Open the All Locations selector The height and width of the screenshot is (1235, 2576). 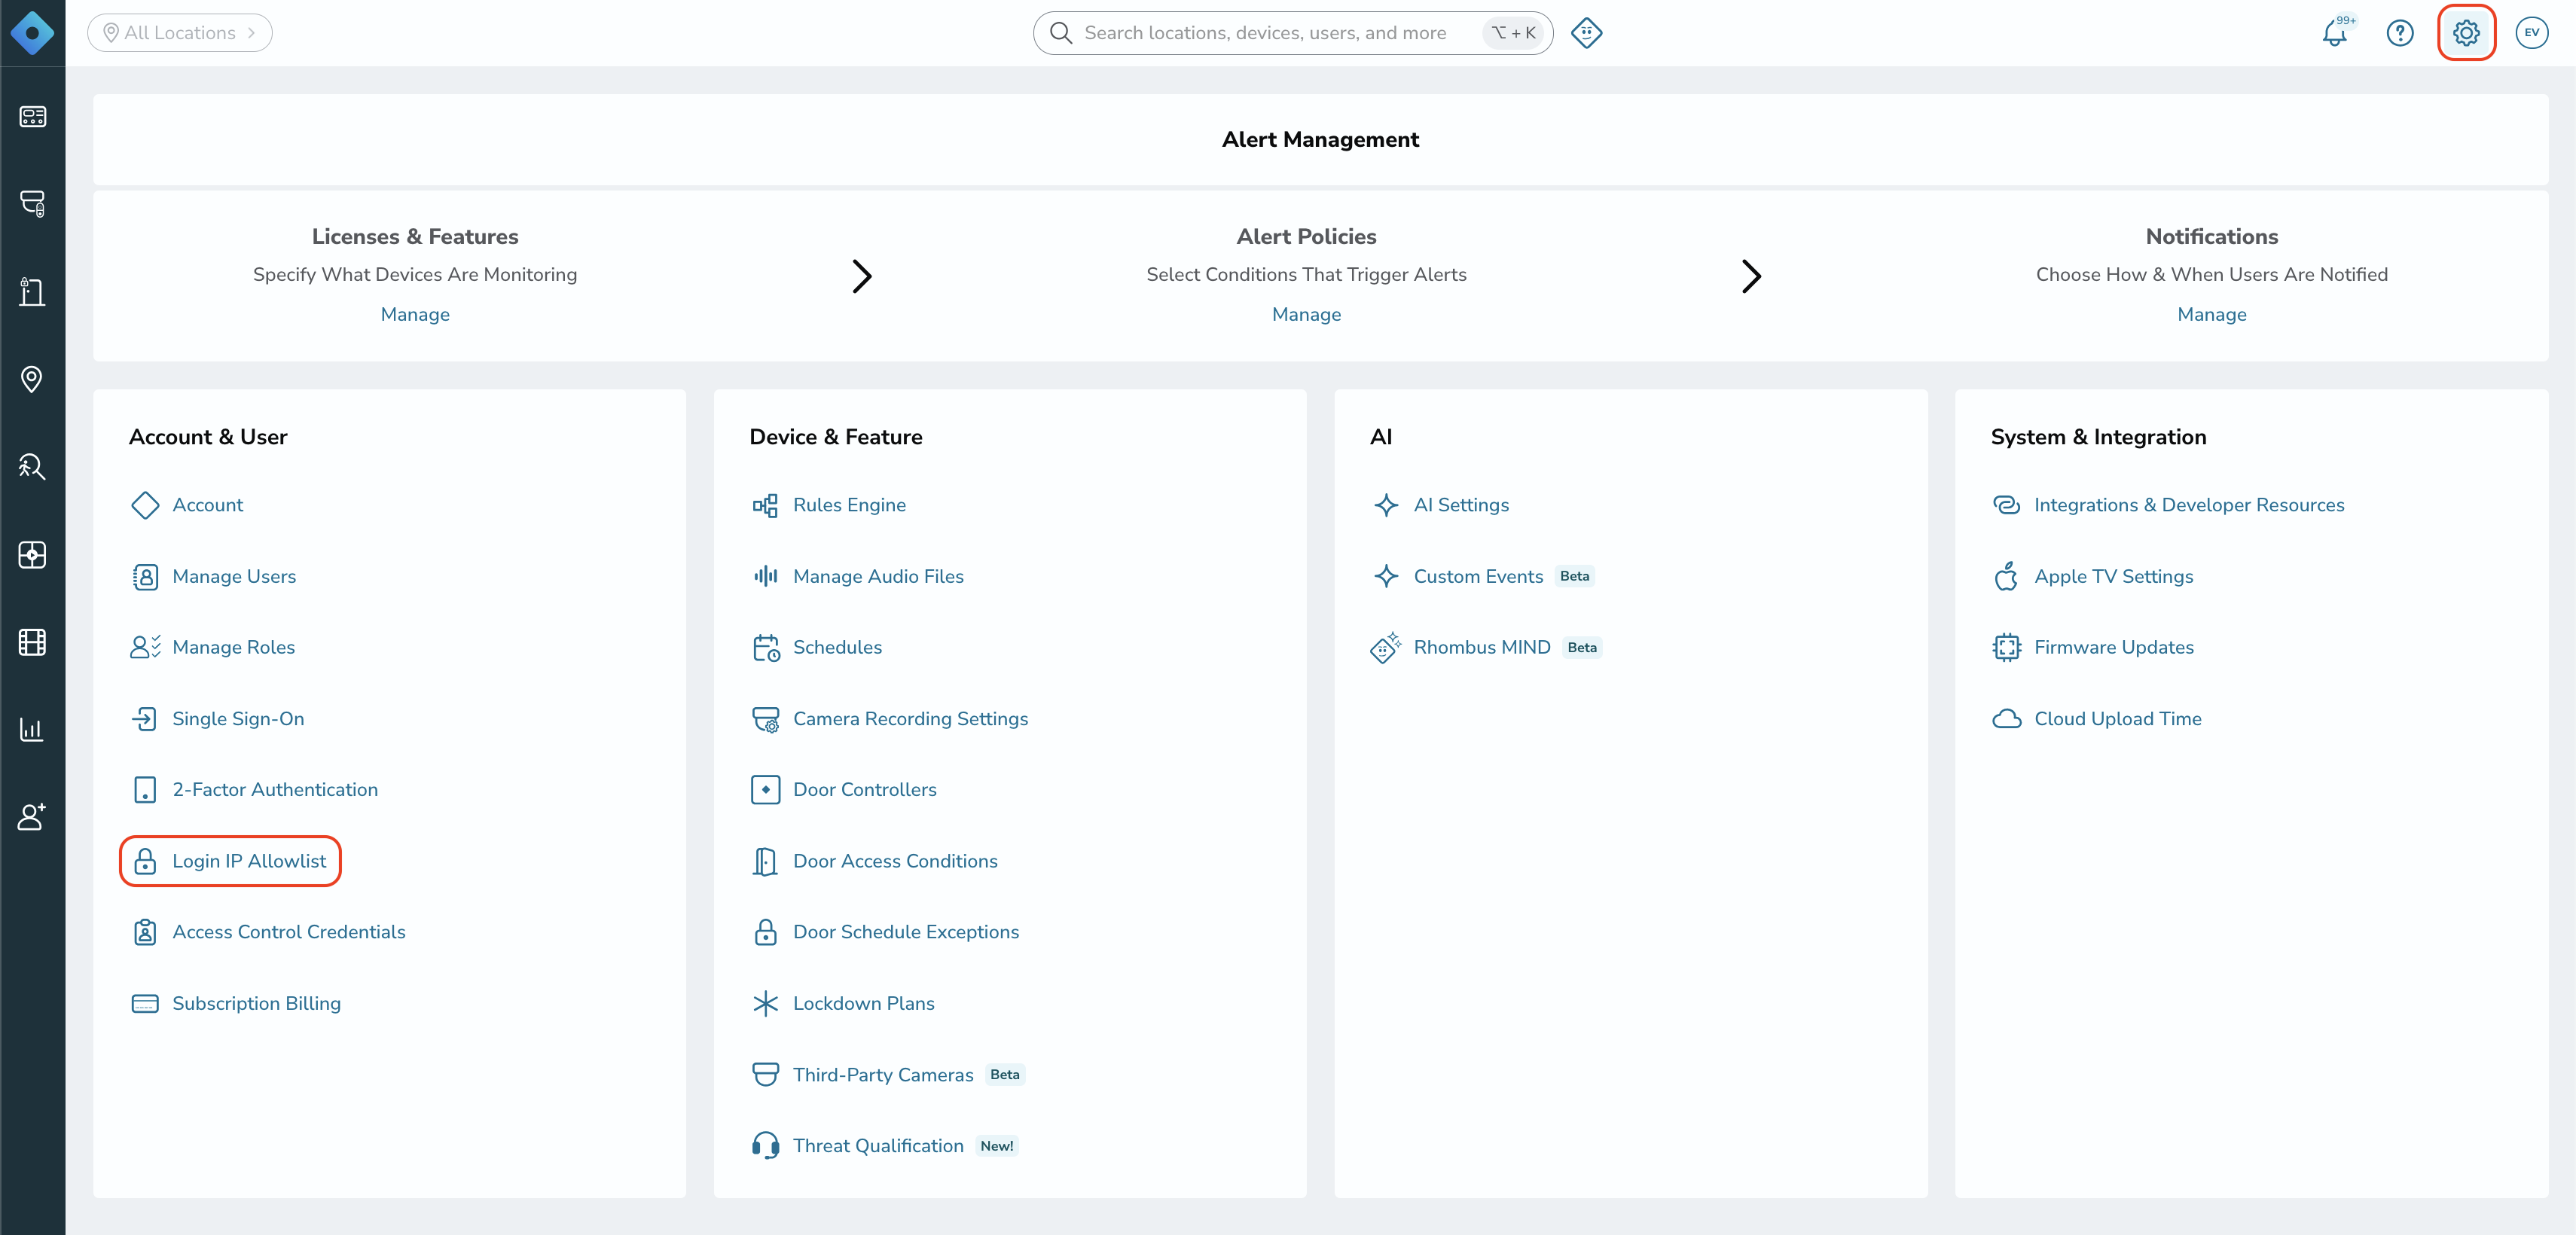[x=180, y=33]
